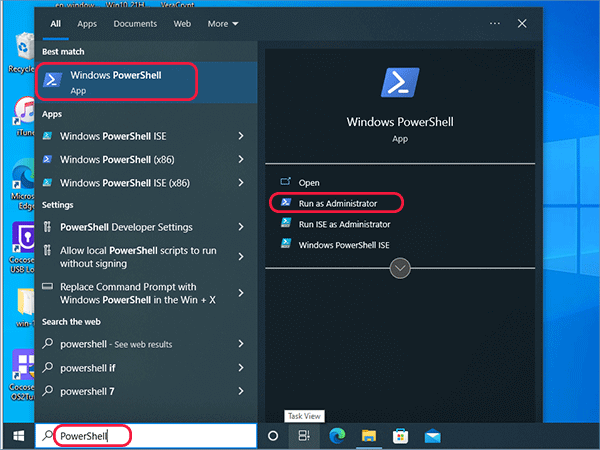This screenshot has height=450, width=600.
Task: Open the Windows Start button
Action: (18, 435)
